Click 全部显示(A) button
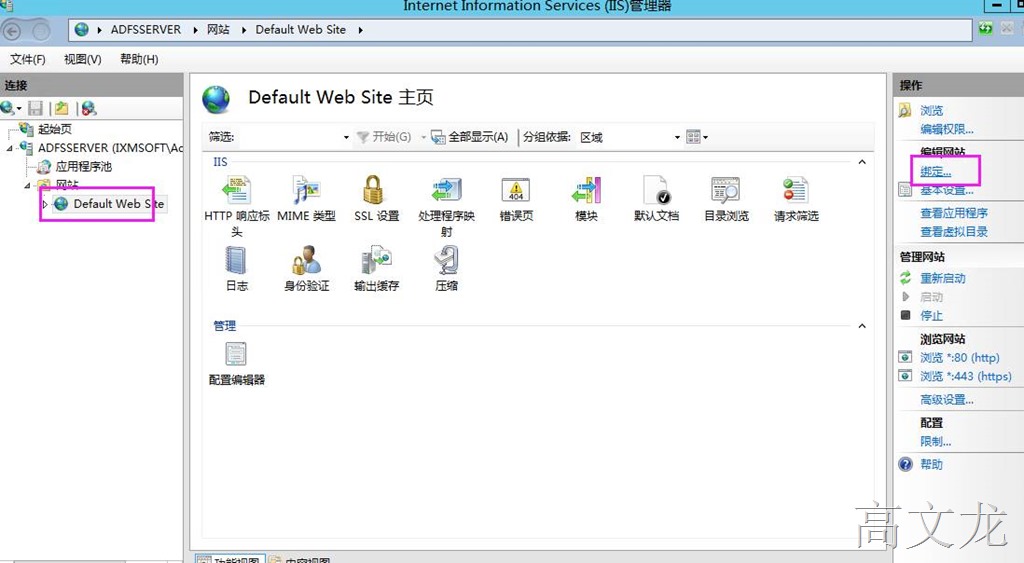 point(470,137)
